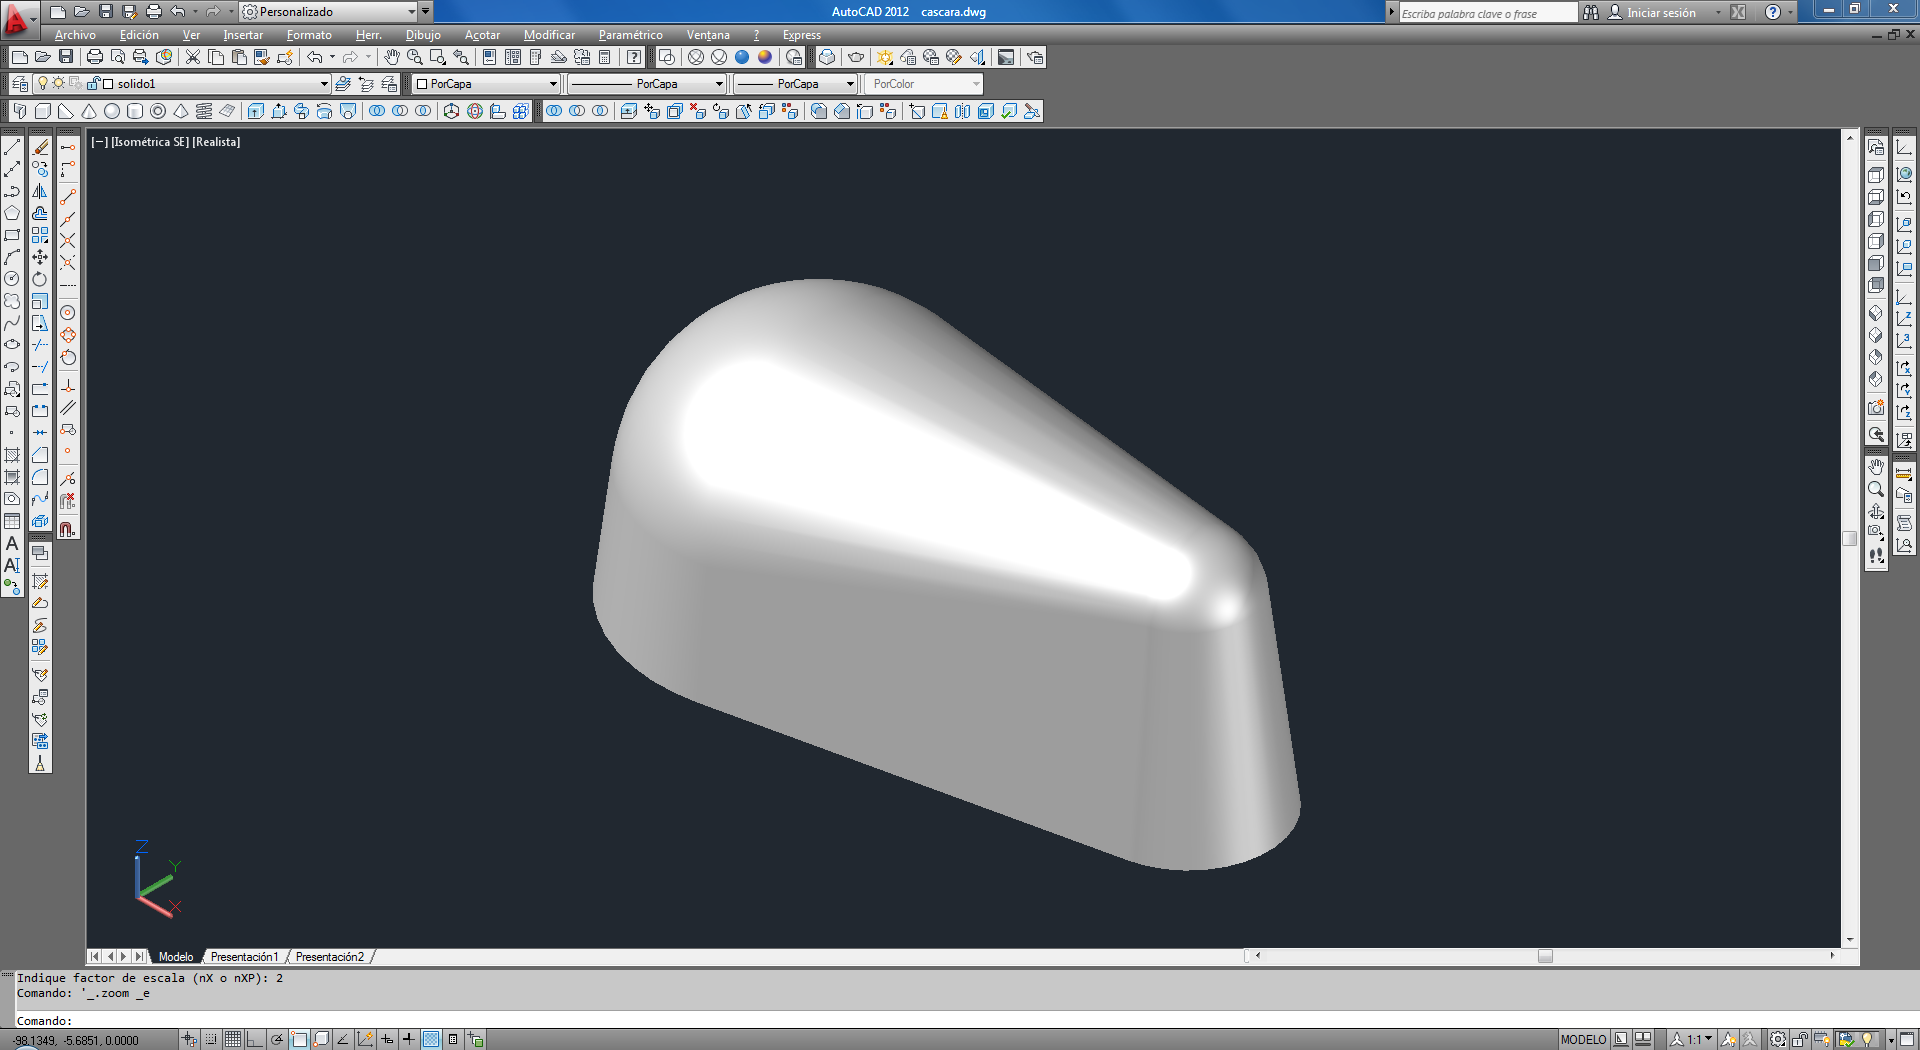Image resolution: width=1920 pixels, height=1050 pixels.
Task: Select the Torus solid tool
Action: click(x=158, y=111)
